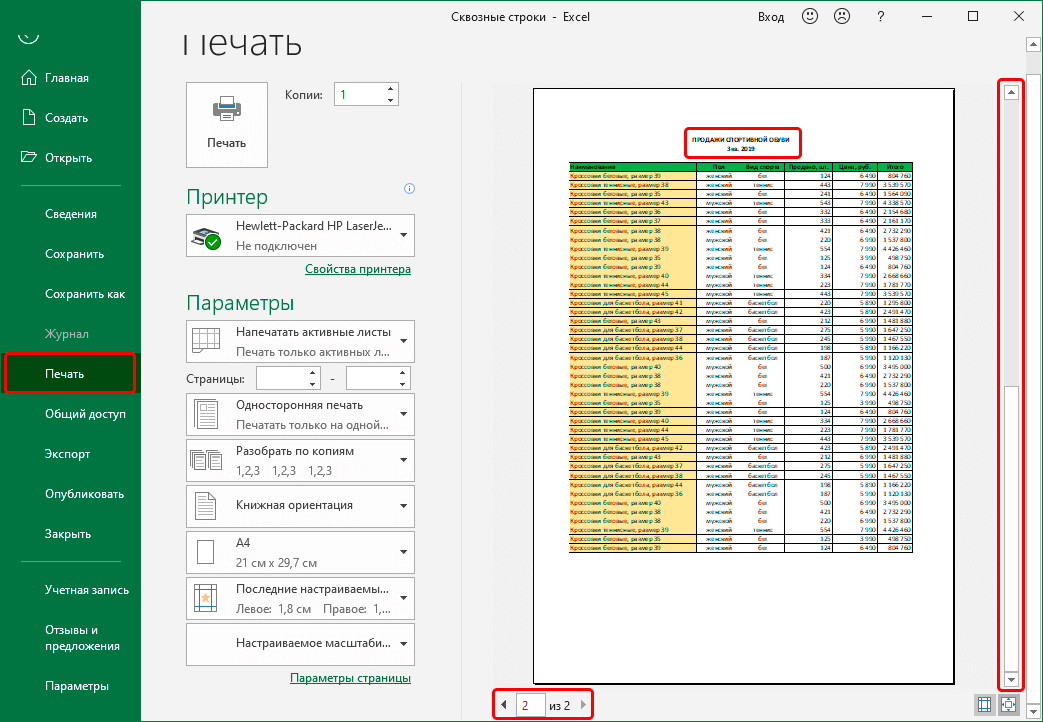Choose Закрыть in the sidebar
The image size is (1043, 722).
click(68, 534)
